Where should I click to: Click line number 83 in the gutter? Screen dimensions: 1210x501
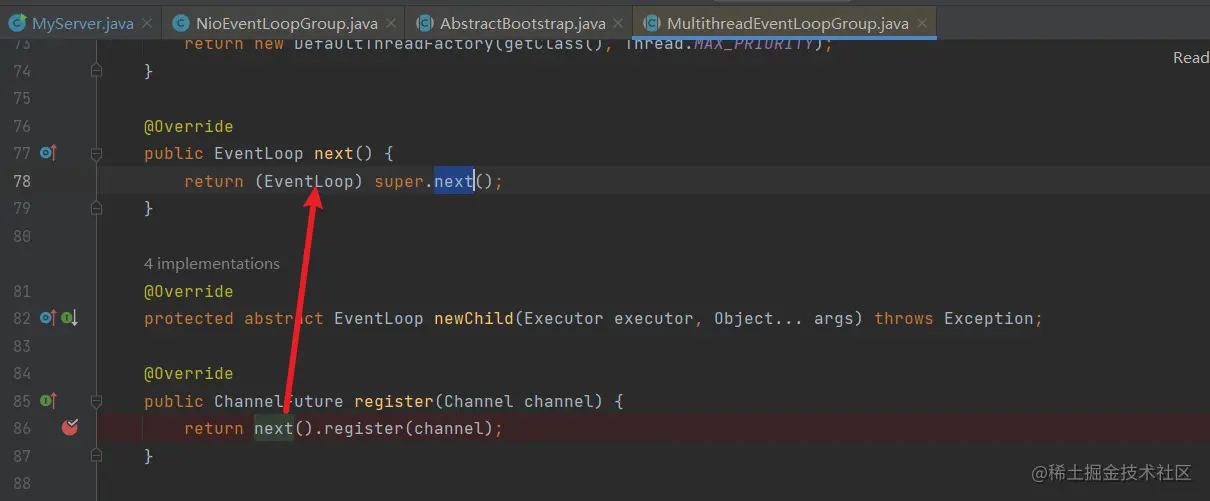pyautogui.click(x=21, y=346)
